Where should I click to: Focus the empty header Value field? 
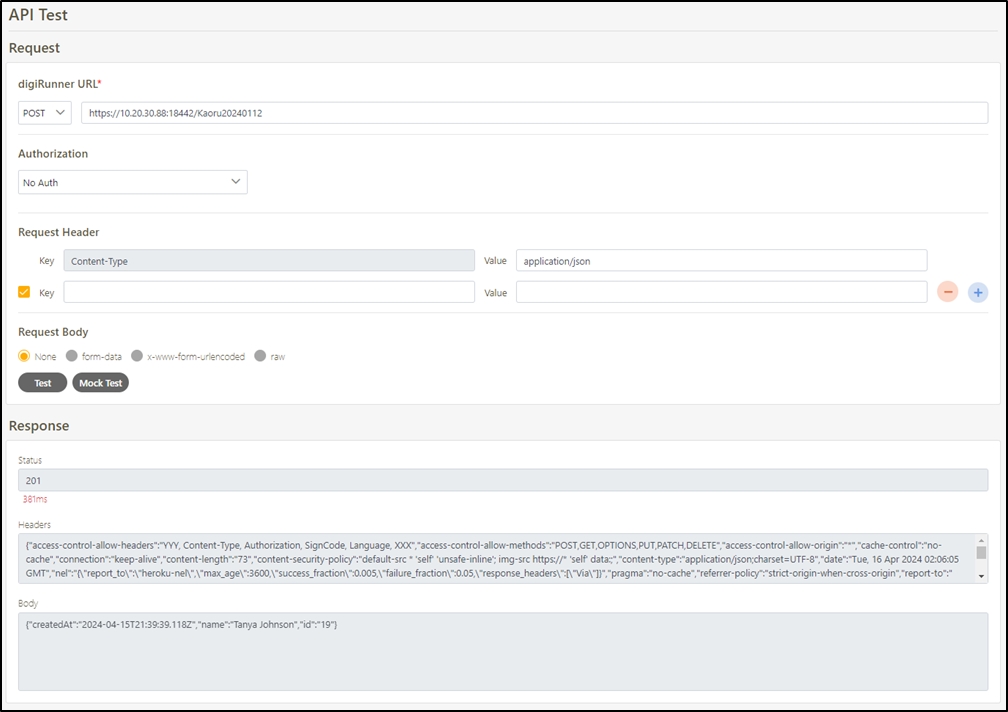tap(721, 292)
